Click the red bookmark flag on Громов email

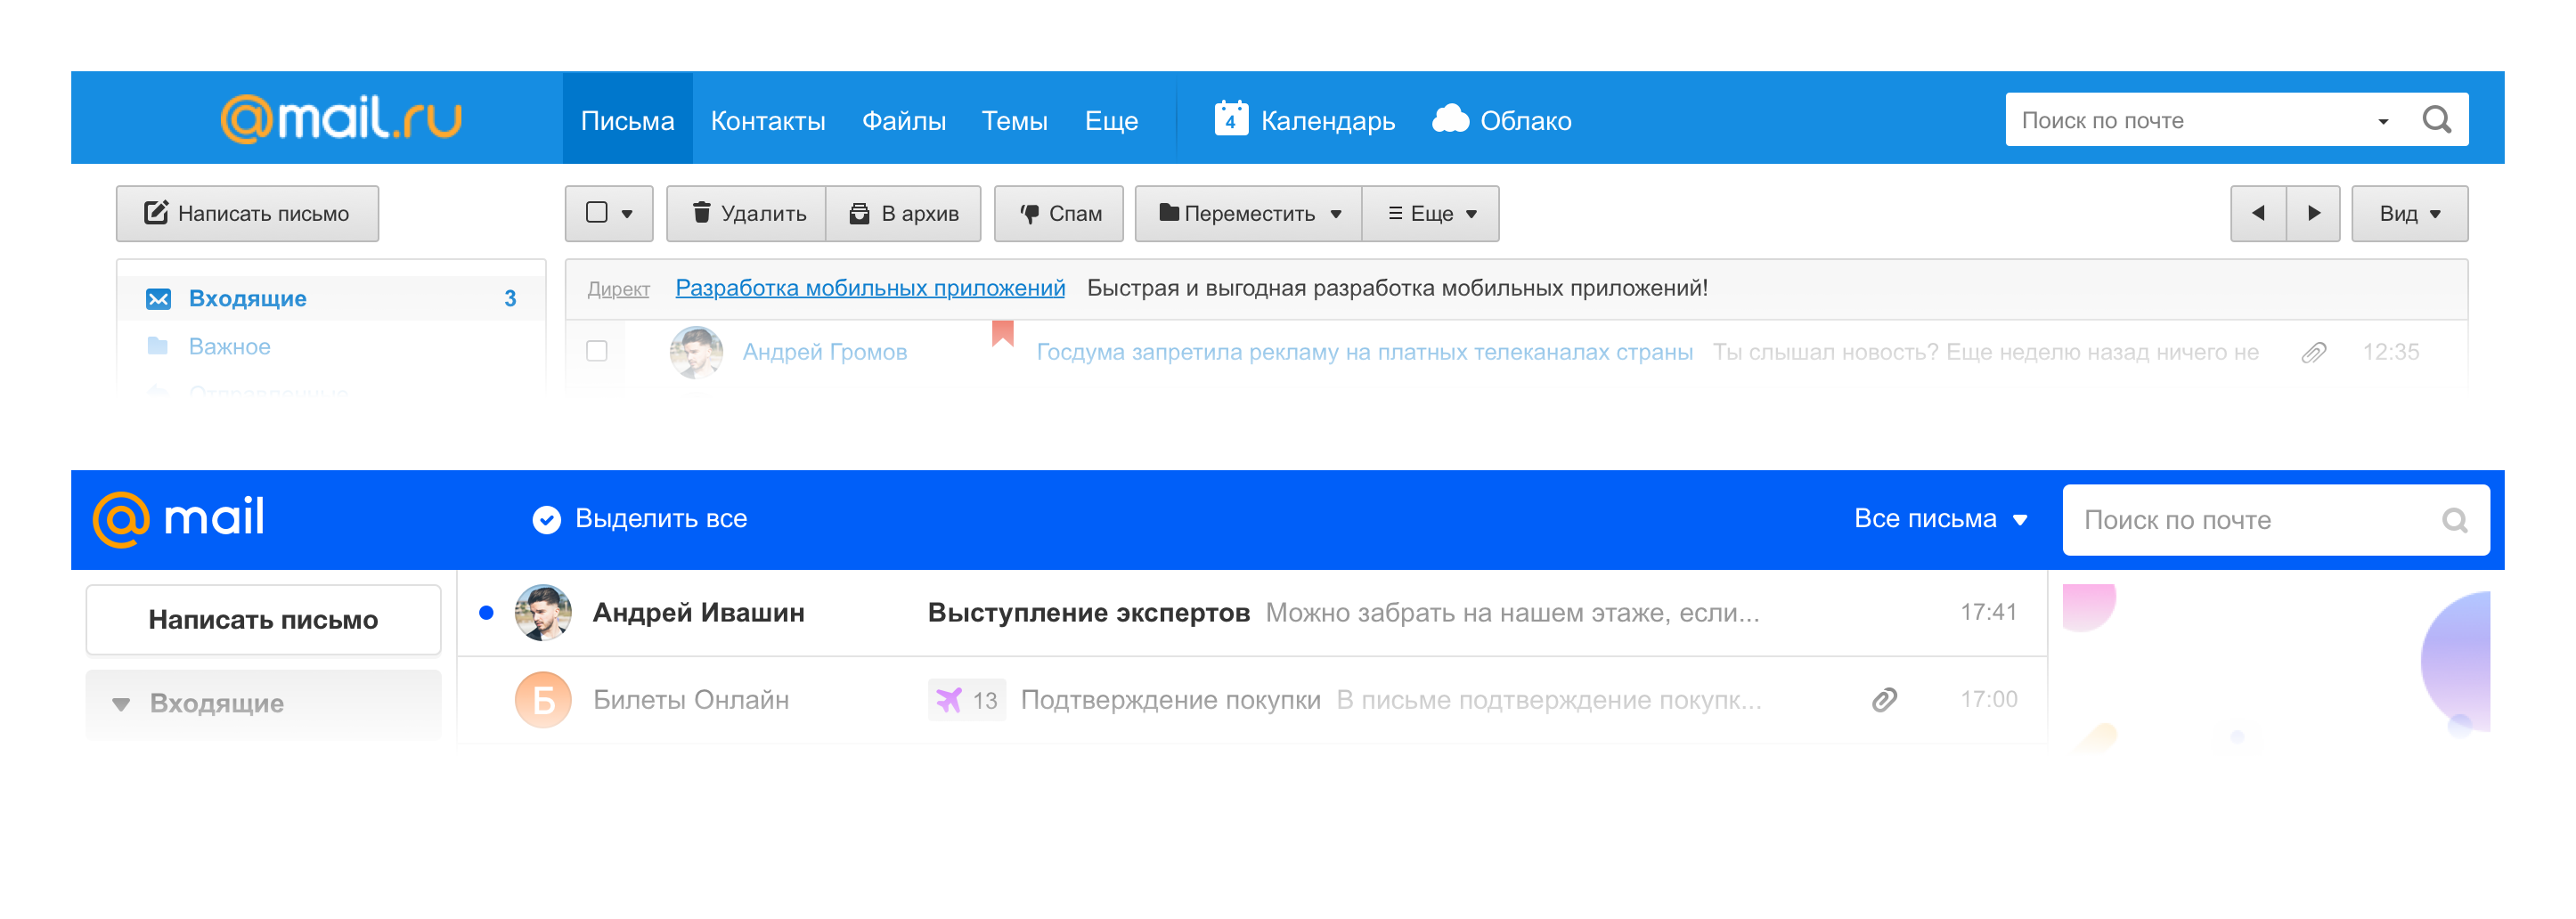pyautogui.click(x=1002, y=333)
